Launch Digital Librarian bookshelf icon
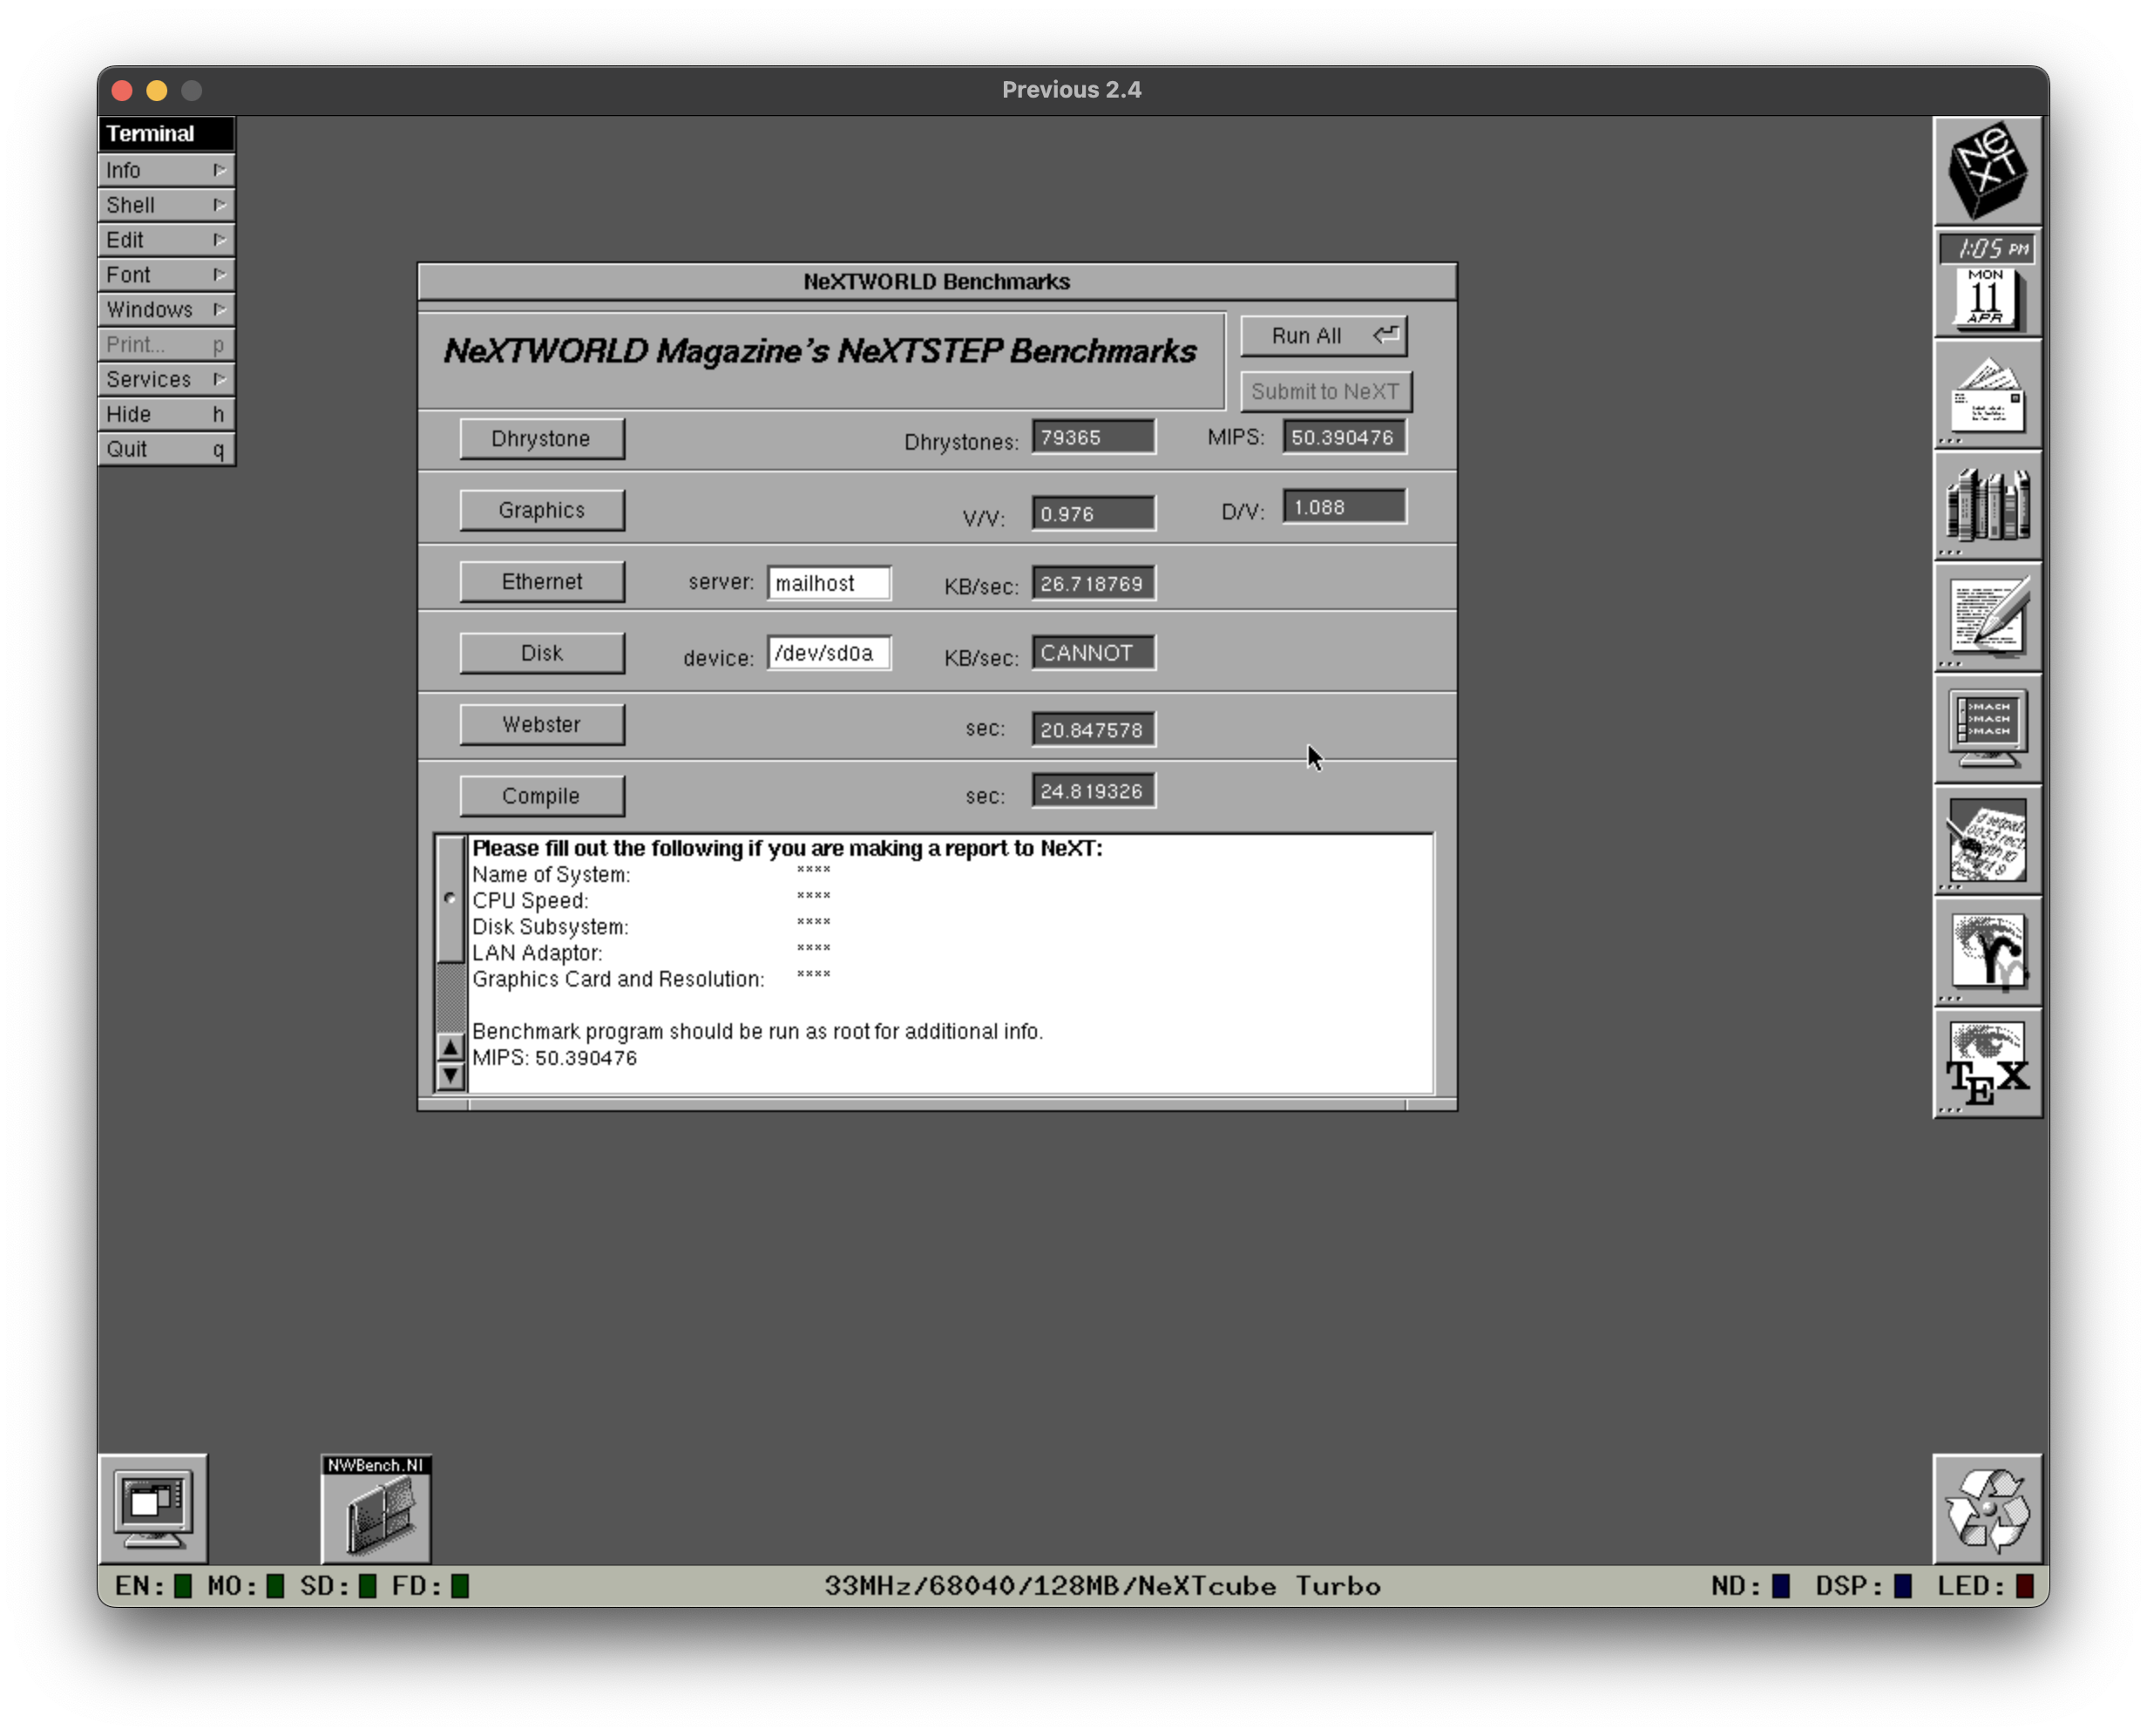Viewport: 2147px width, 1736px height. pyautogui.click(x=1988, y=508)
